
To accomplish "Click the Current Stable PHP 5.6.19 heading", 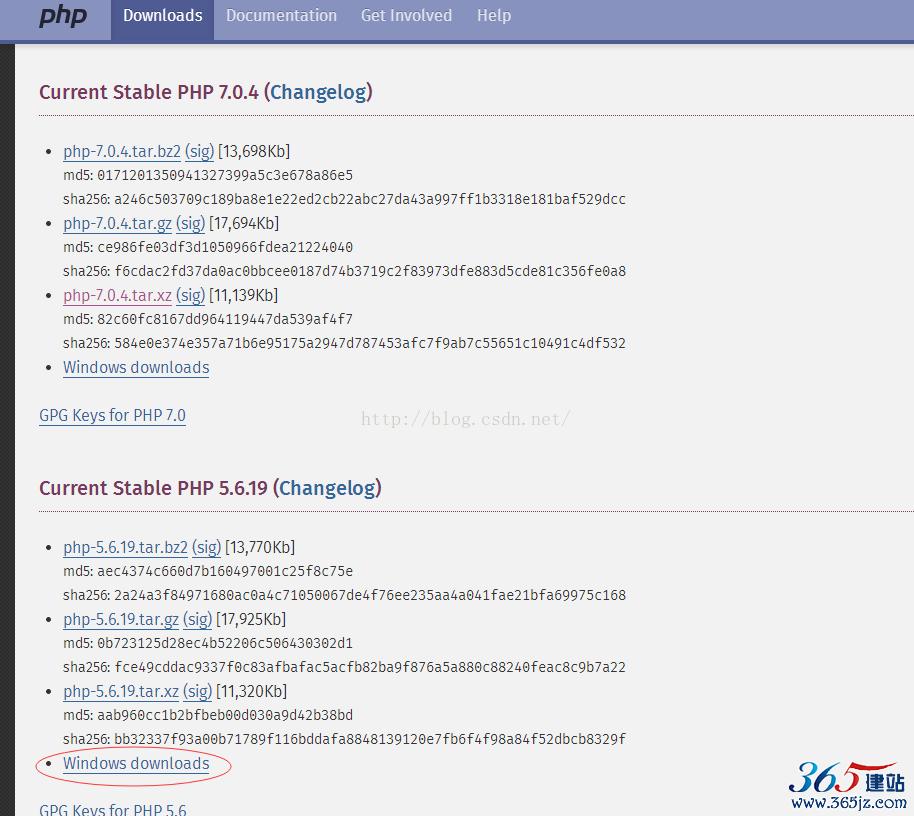I will coord(210,488).
